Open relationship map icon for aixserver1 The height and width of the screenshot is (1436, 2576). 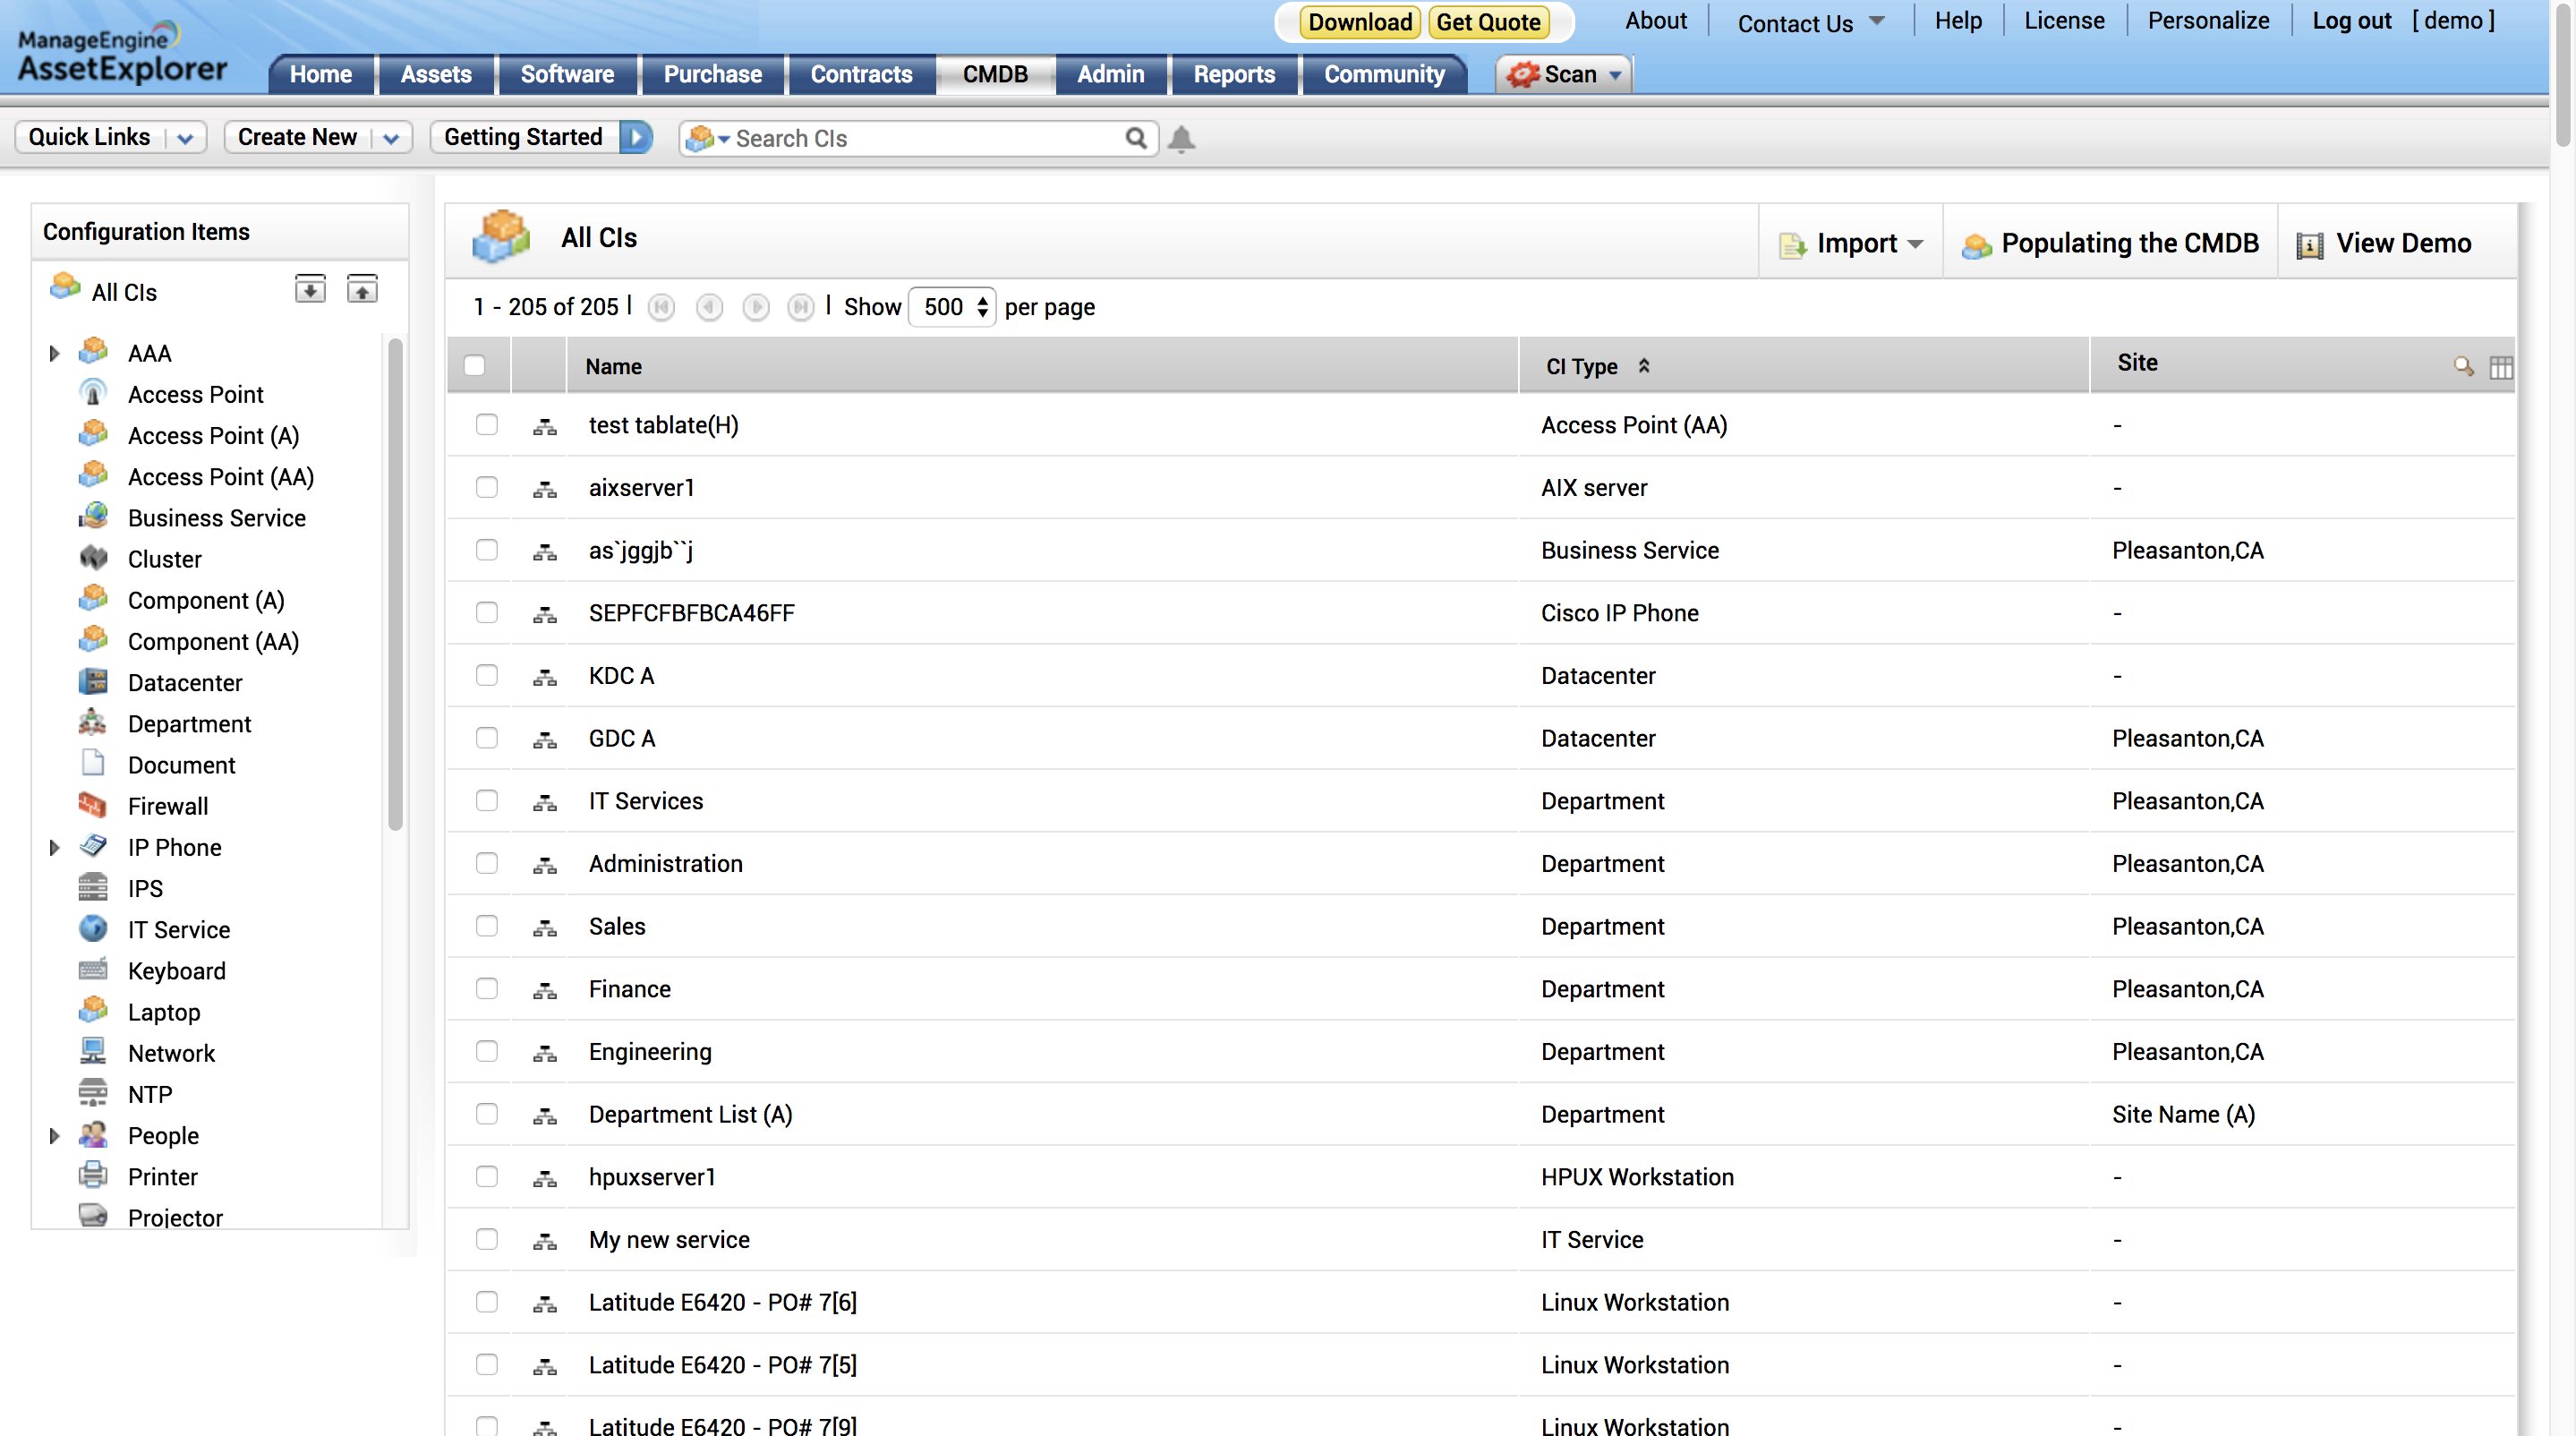(x=545, y=489)
